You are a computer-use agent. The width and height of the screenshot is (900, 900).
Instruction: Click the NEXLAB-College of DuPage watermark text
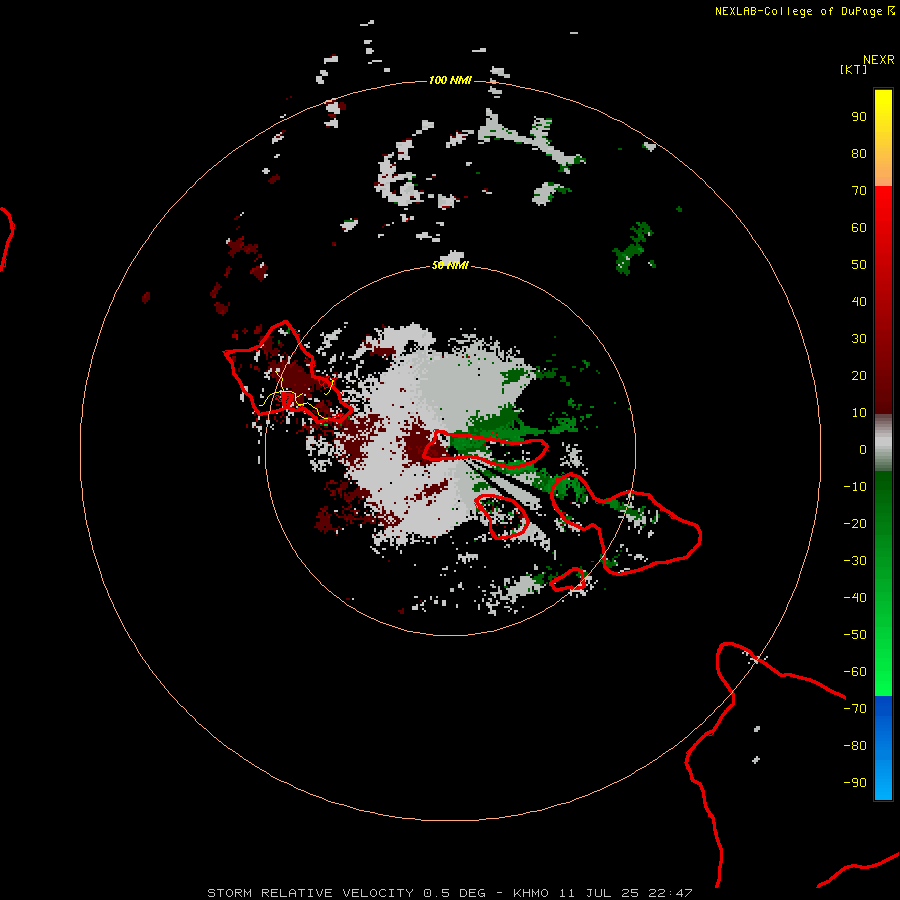coord(804,11)
